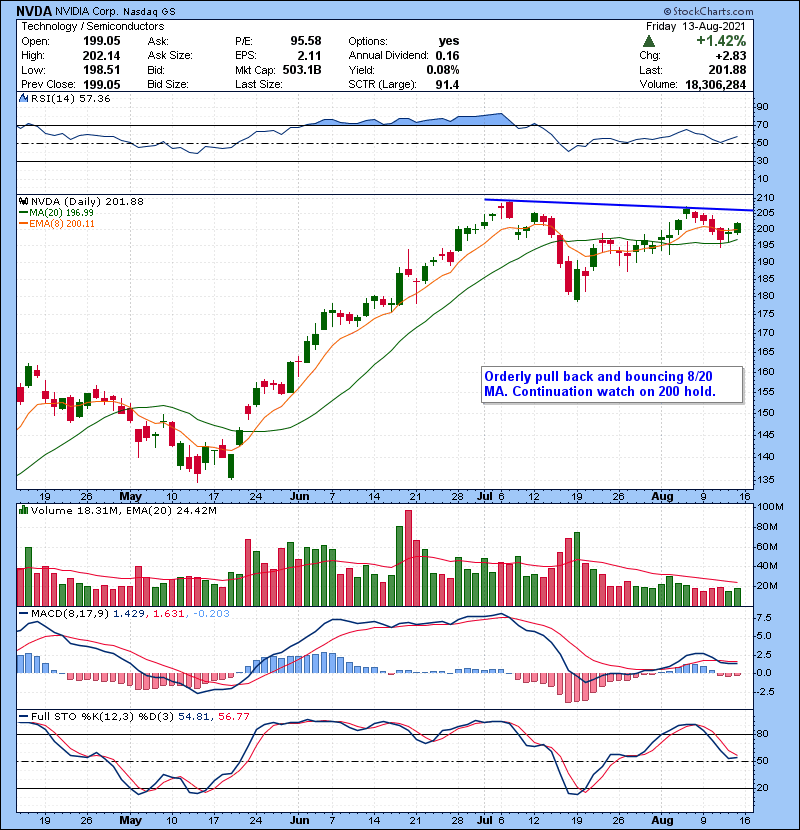Click the MACD(8,17,9) indicator label
Screen dimensions: 800x830
(x=70, y=614)
